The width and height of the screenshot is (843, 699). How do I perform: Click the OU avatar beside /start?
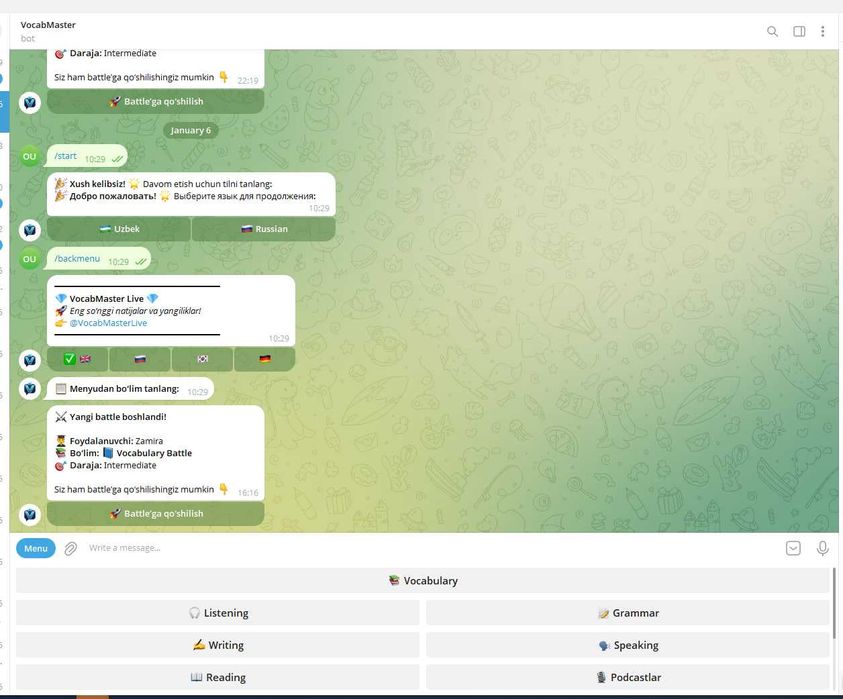tap(30, 156)
